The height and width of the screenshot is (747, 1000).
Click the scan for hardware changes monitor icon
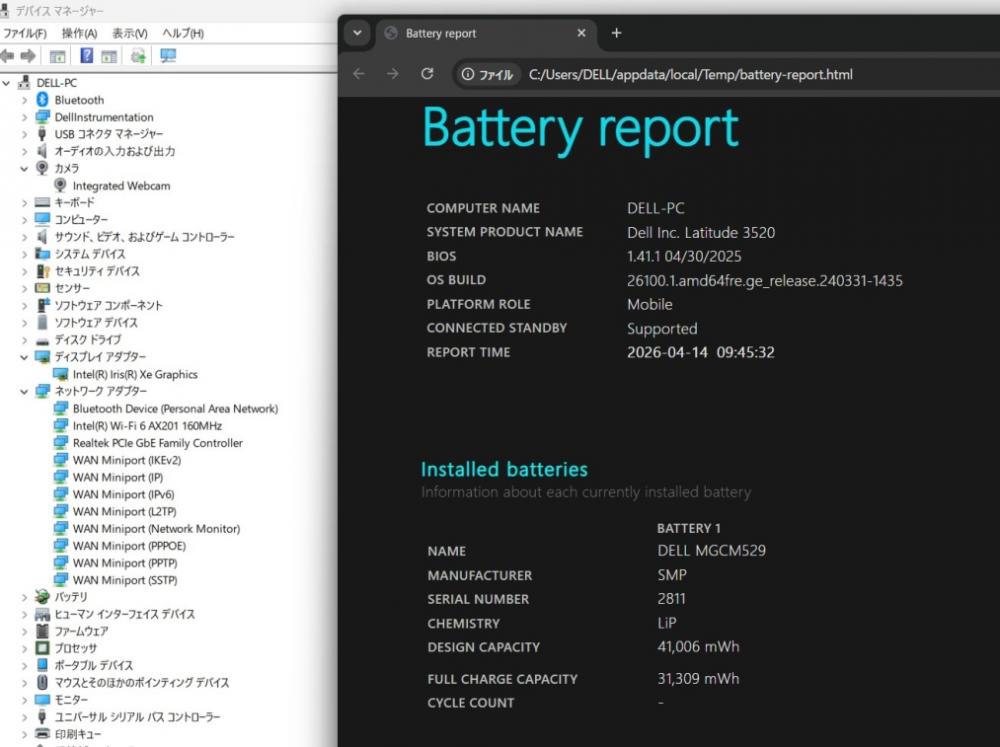tap(168, 56)
